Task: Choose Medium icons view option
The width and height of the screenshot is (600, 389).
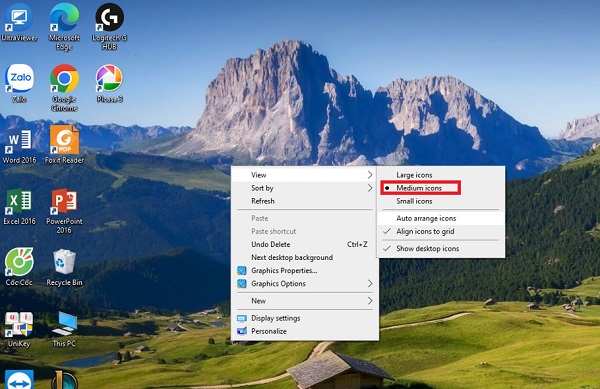Action: (441, 188)
